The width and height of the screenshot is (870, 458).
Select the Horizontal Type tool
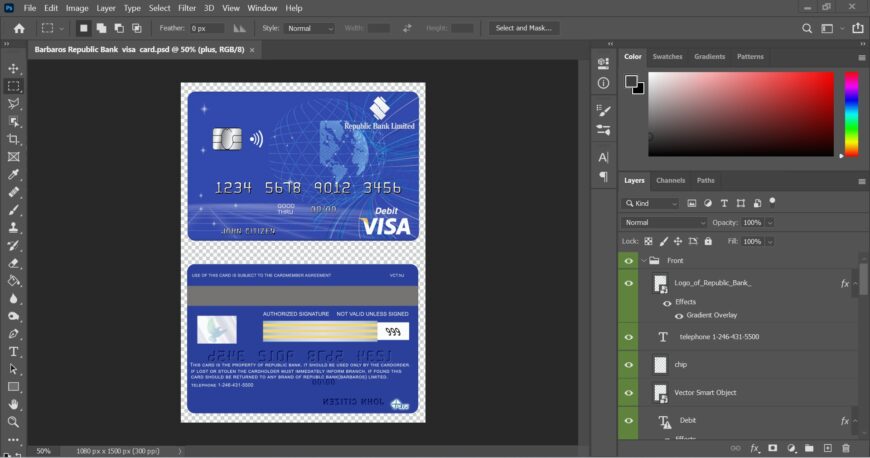pyautogui.click(x=13, y=351)
